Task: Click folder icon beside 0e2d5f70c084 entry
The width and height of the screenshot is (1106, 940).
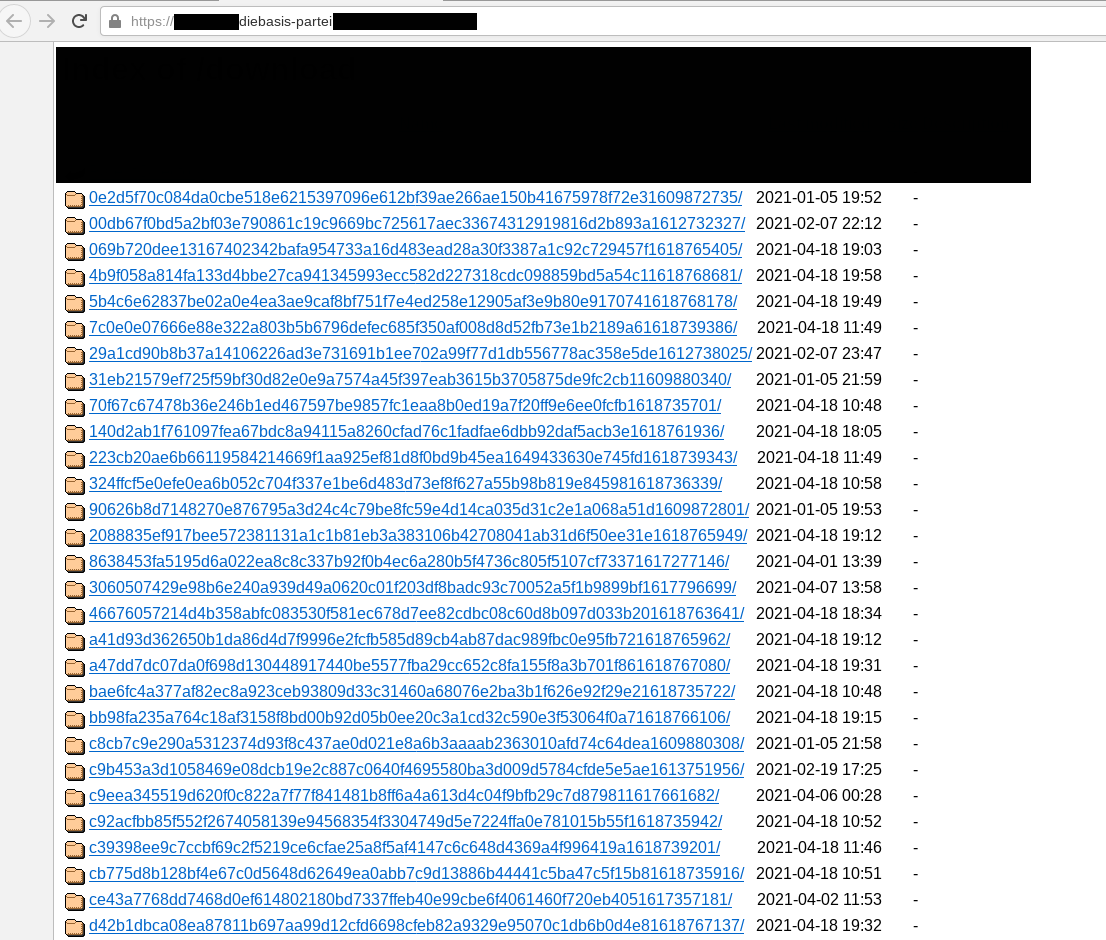Action: [x=75, y=200]
